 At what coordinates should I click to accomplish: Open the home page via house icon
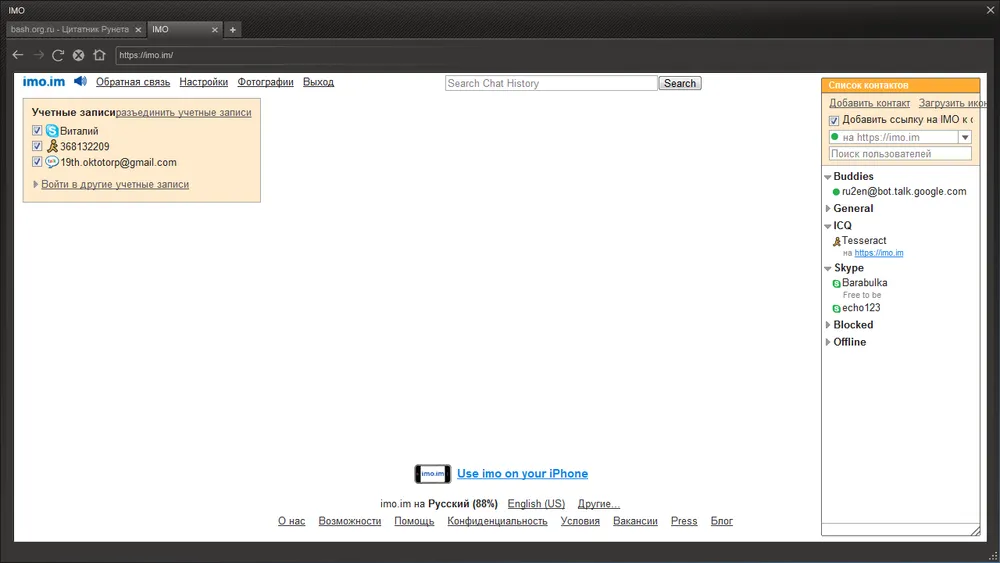coord(99,55)
